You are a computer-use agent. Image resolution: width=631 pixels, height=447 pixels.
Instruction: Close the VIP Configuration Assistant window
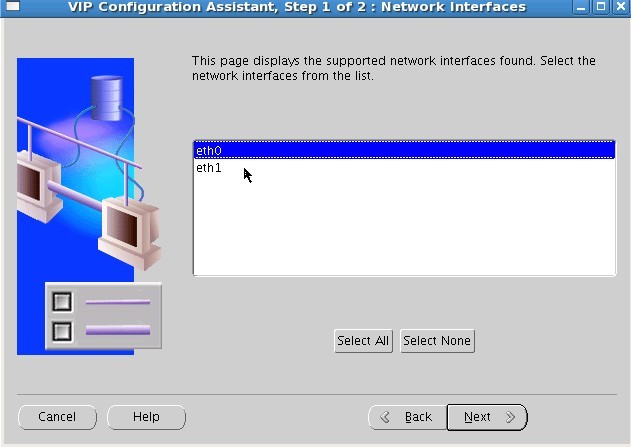pyautogui.click(x=621, y=7)
